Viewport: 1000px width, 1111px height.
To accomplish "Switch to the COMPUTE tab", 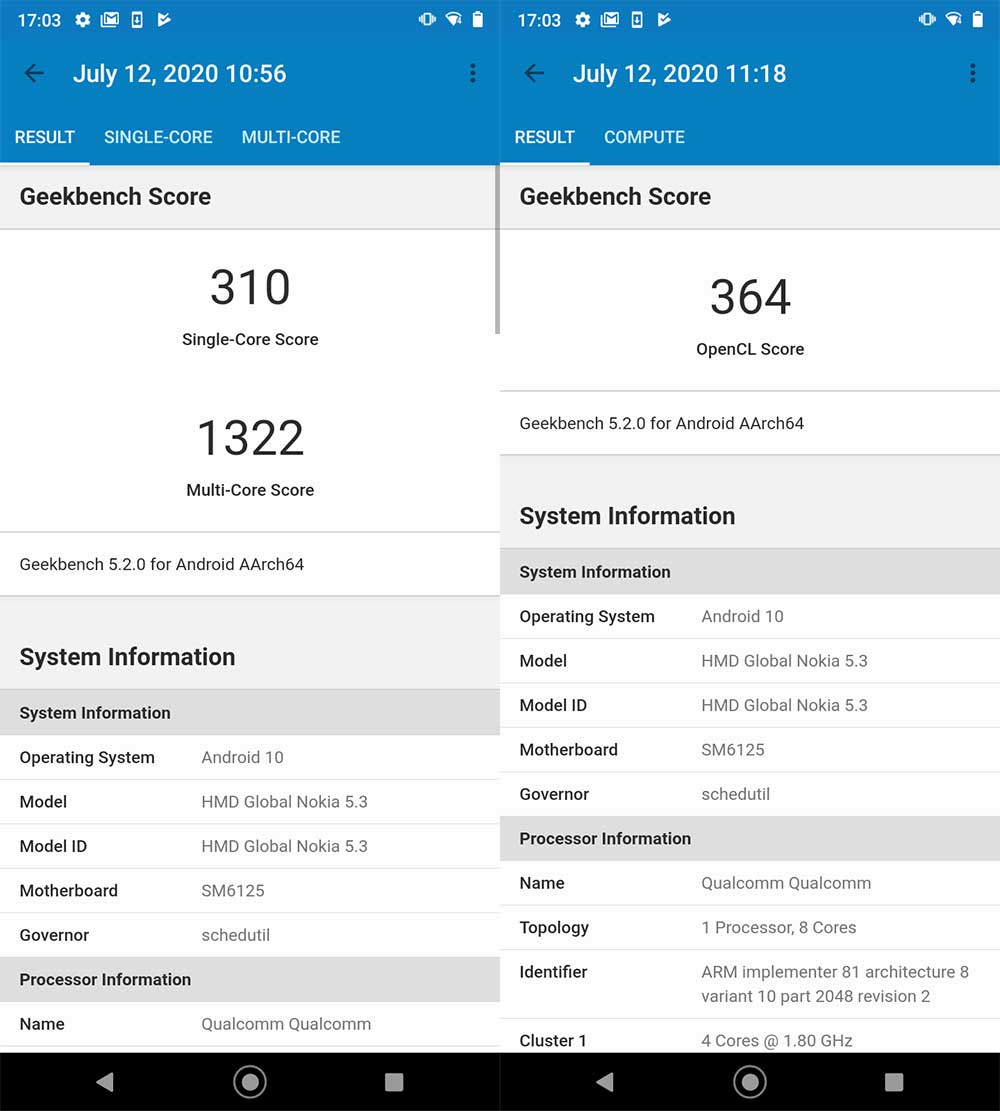I will (x=644, y=137).
